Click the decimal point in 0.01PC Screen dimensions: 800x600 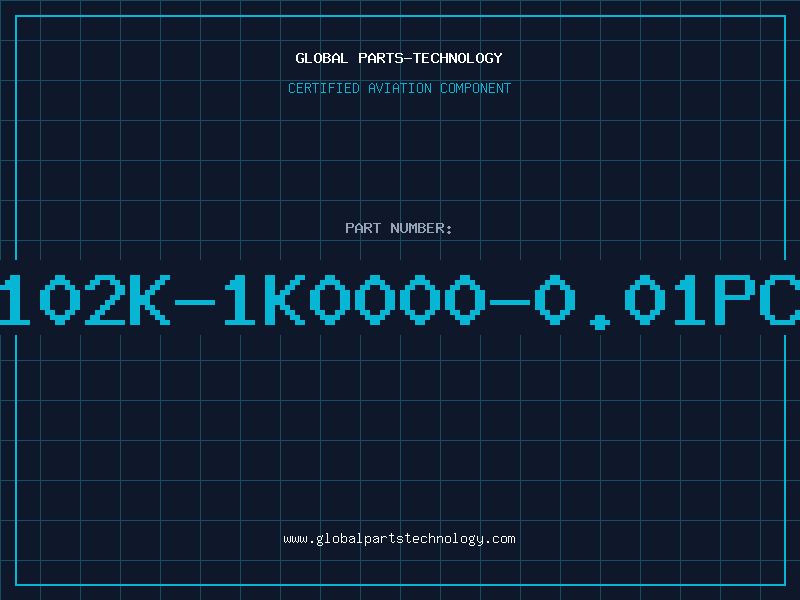pyautogui.click(x=600, y=322)
